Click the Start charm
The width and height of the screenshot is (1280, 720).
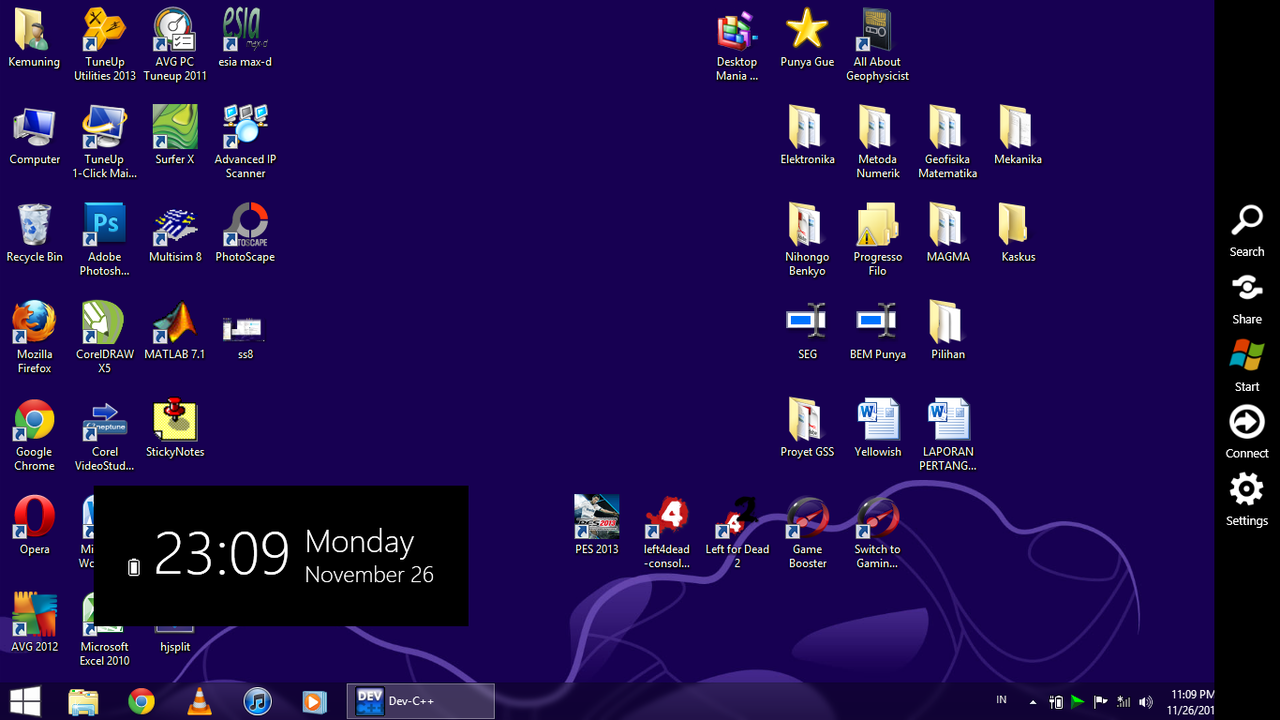pyautogui.click(x=1247, y=366)
